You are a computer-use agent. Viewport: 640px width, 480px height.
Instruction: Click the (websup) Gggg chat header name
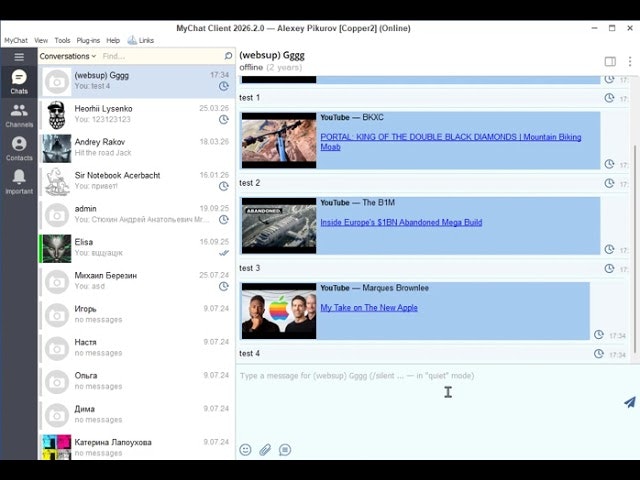(272, 55)
